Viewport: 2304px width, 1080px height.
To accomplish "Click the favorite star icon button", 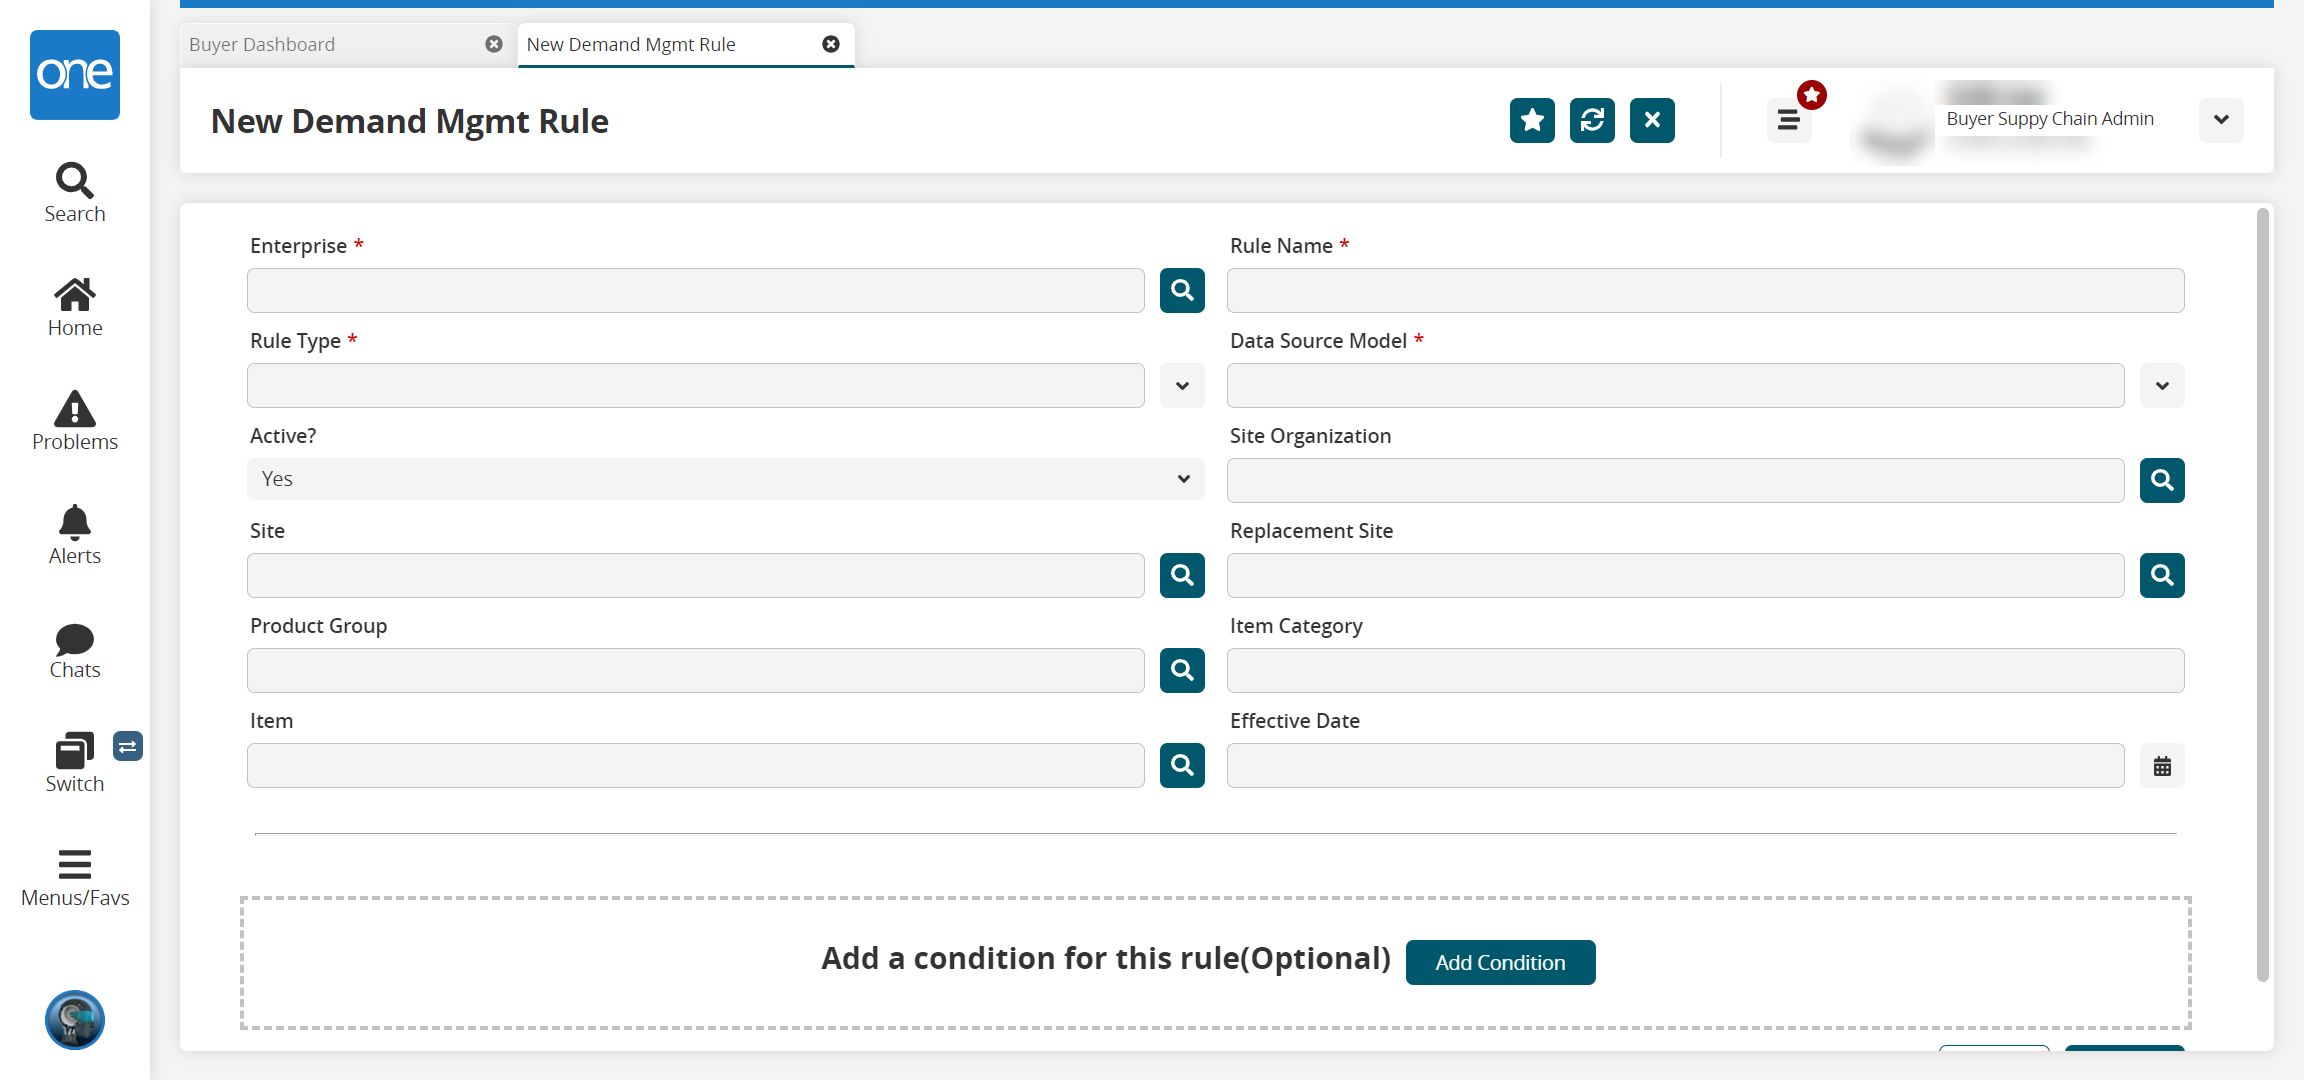I will tap(1532, 121).
